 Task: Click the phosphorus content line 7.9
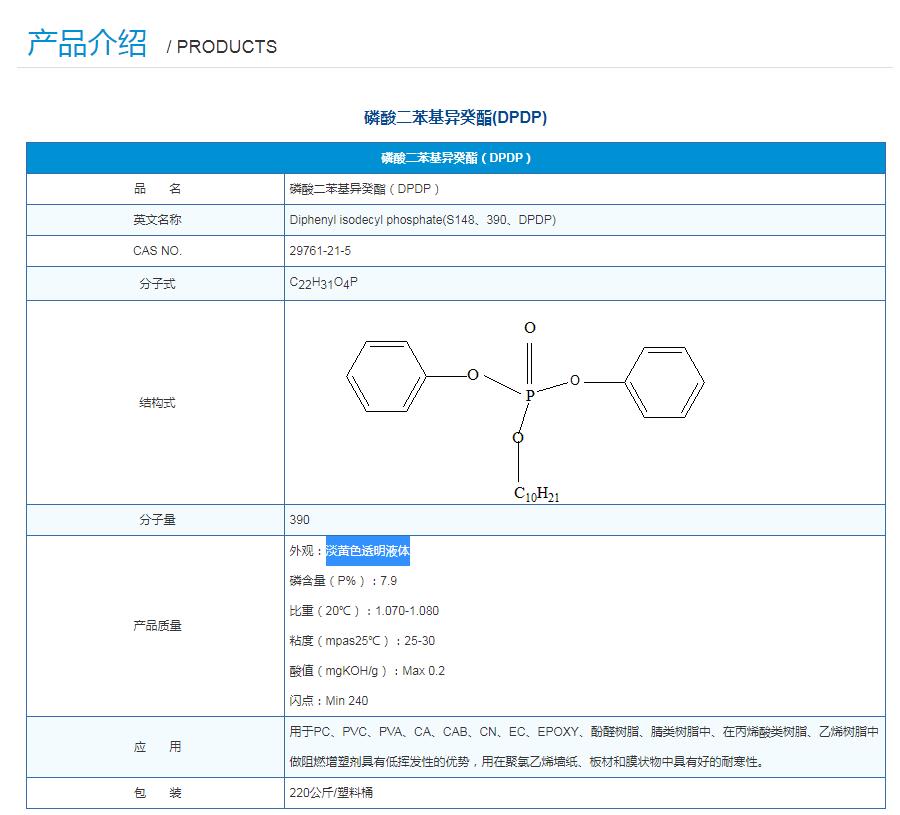343,581
